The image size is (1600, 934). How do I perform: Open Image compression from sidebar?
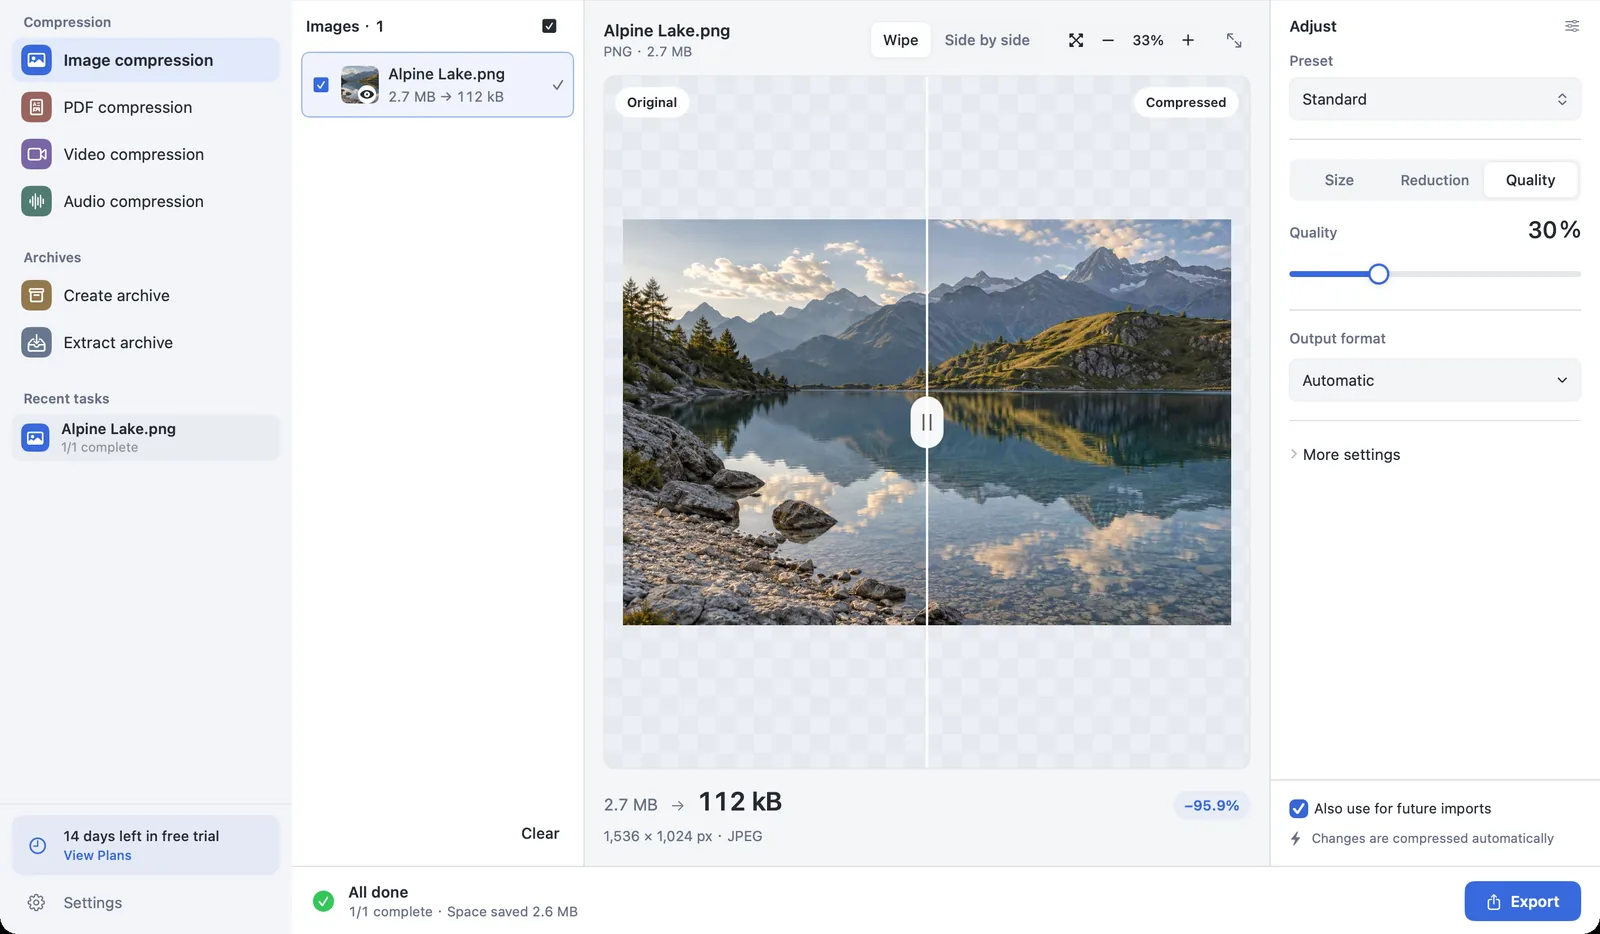146,60
